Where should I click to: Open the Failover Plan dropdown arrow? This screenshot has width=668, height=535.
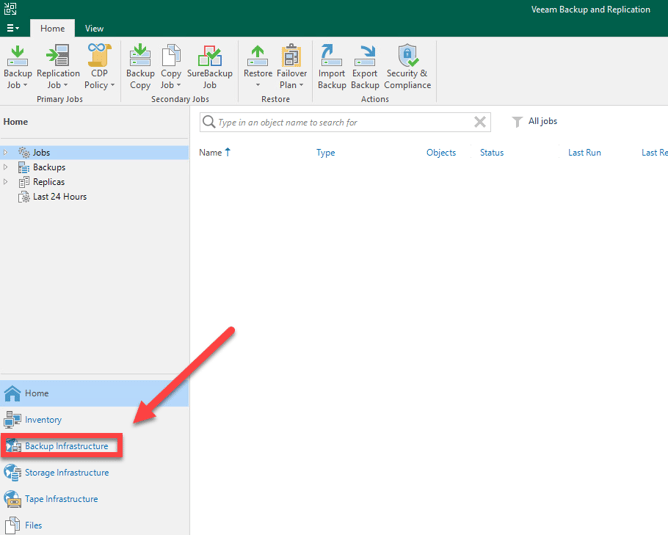[x=301, y=85]
